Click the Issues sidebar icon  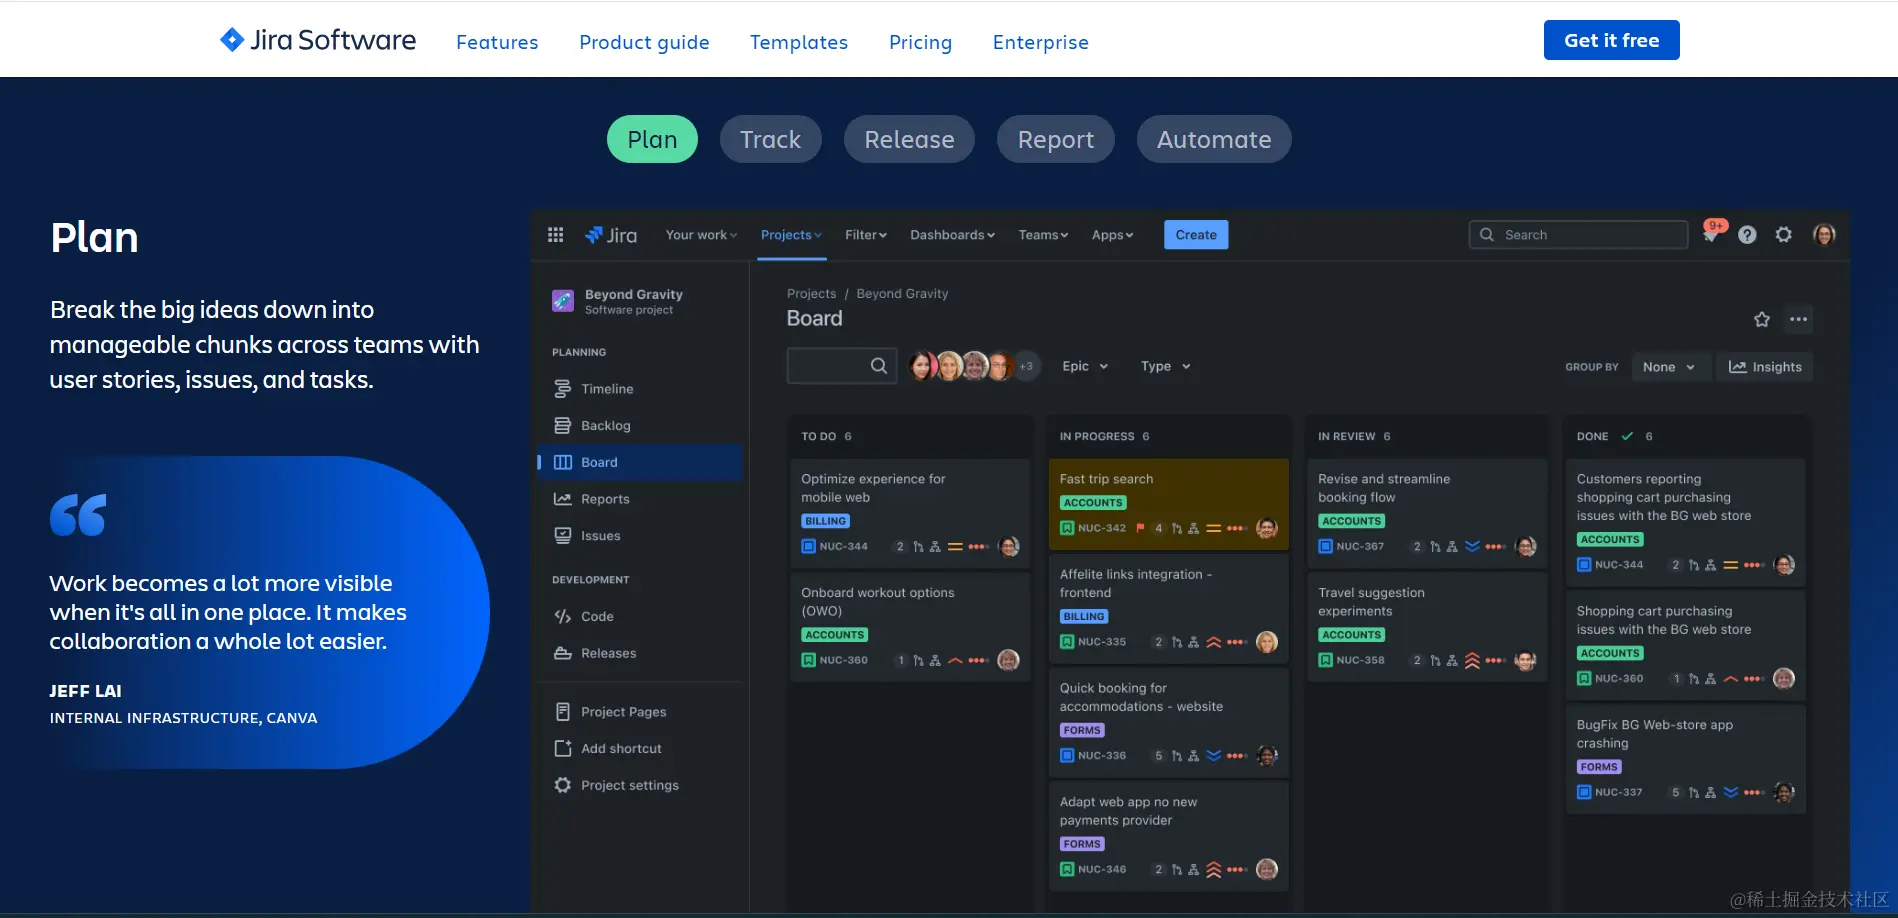[x=563, y=536]
